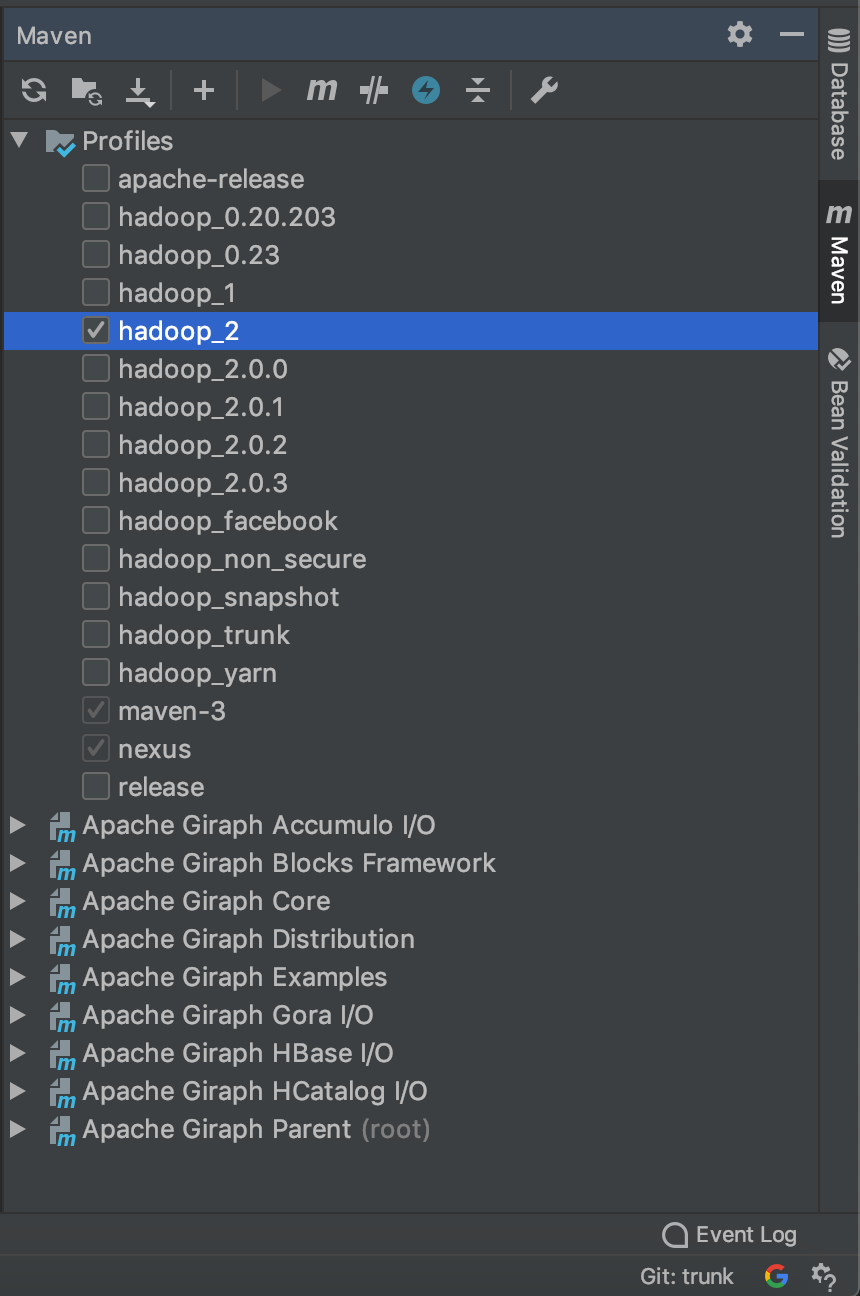The height and width of the screenshot is (1296, 860).
Task: Open the Event Log
Action: coord(730,1235)
